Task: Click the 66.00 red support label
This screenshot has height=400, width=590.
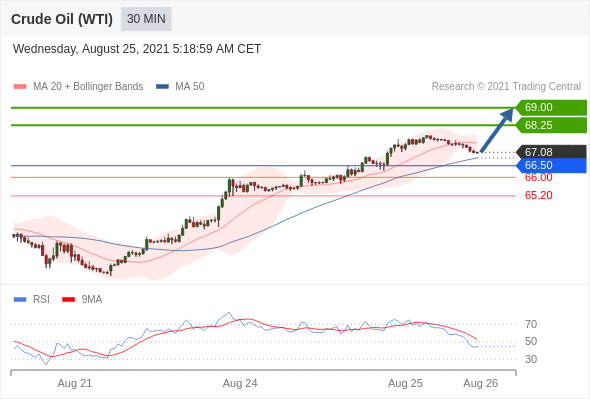Action: coord(538,177)
